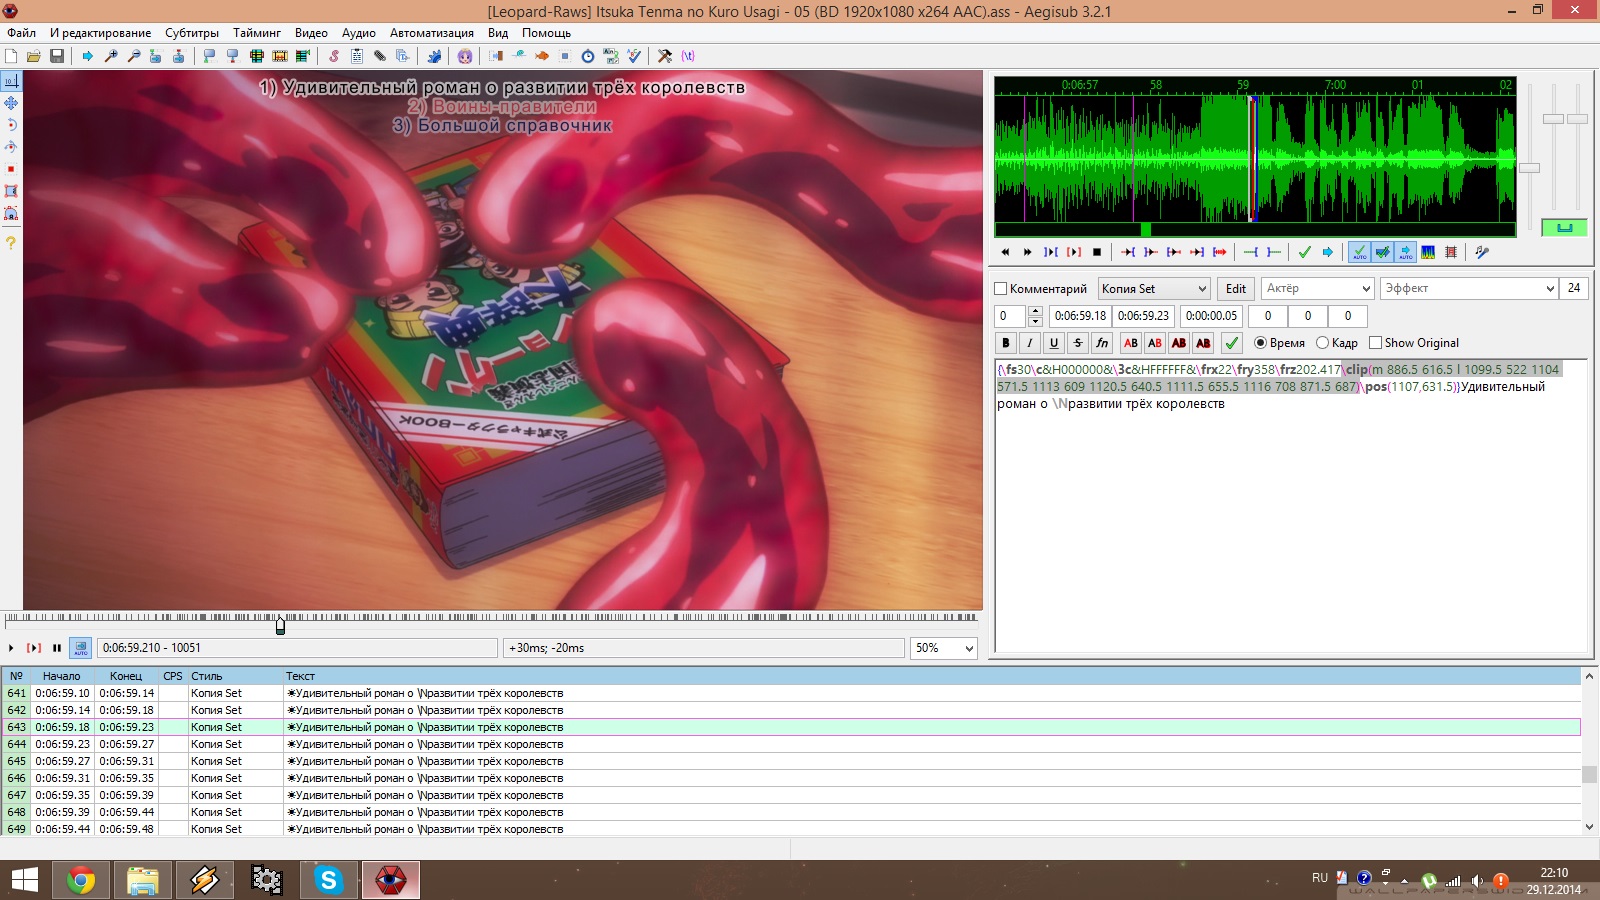Select the vector clip visual tool
This screenshot has width=1600, height=900.
click(x=11, y=213)
